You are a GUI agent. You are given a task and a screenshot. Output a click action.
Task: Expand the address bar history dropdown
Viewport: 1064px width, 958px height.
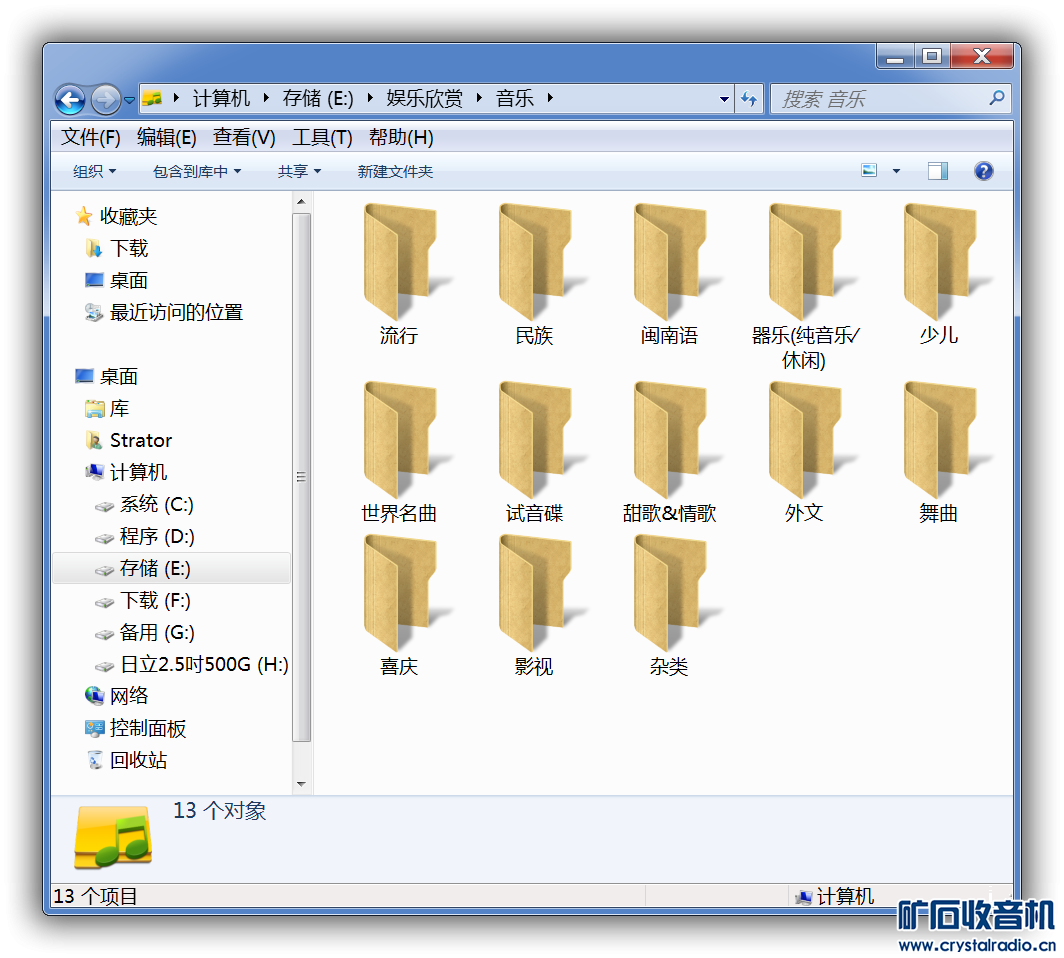click(724, 99)
